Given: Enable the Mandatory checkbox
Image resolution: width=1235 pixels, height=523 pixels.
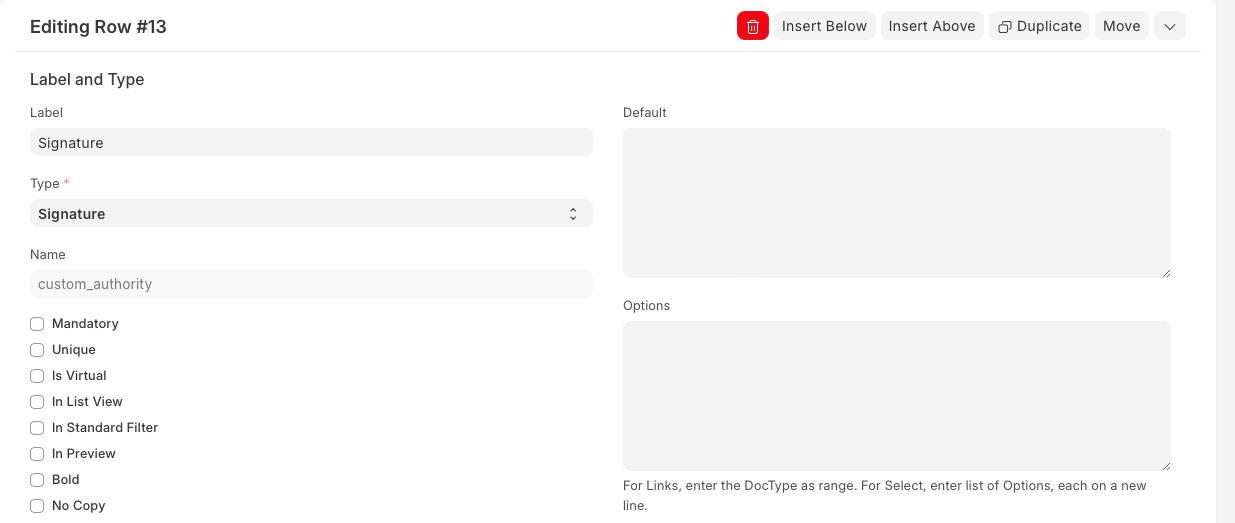Looking at the screenshot, I should [x=37, y=324].
